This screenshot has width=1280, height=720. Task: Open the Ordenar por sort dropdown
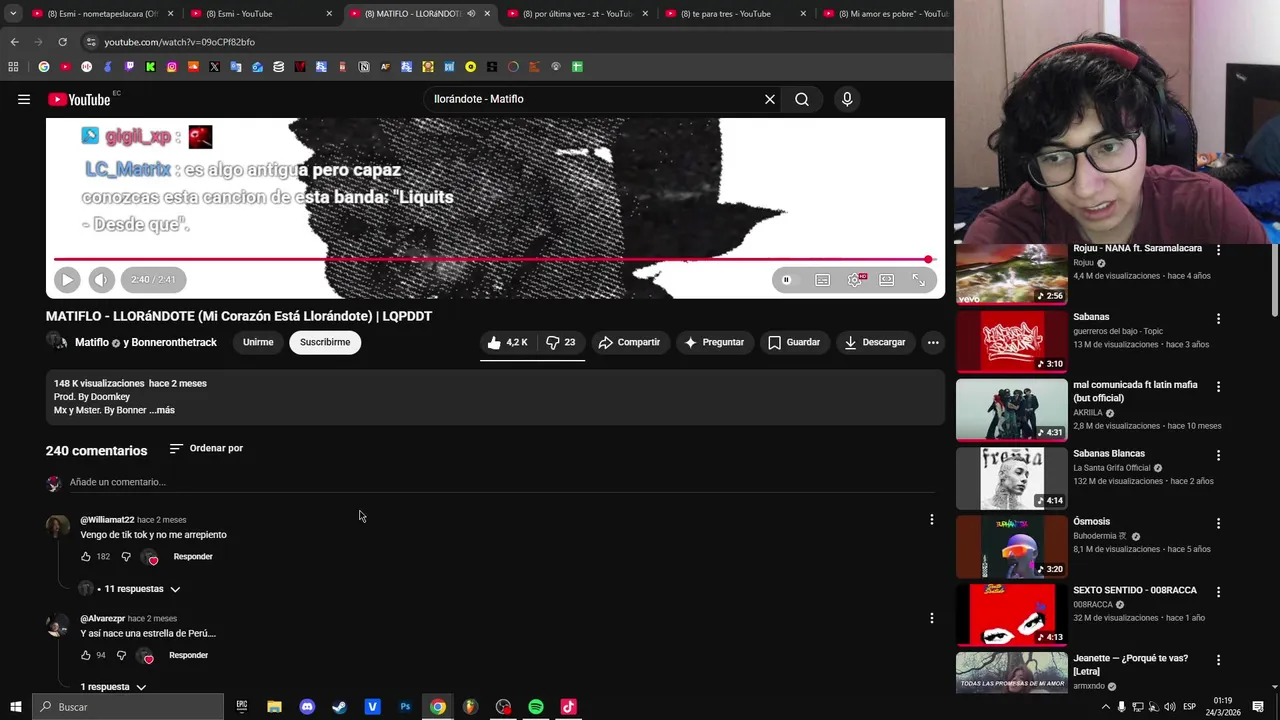tap(206, 448)
